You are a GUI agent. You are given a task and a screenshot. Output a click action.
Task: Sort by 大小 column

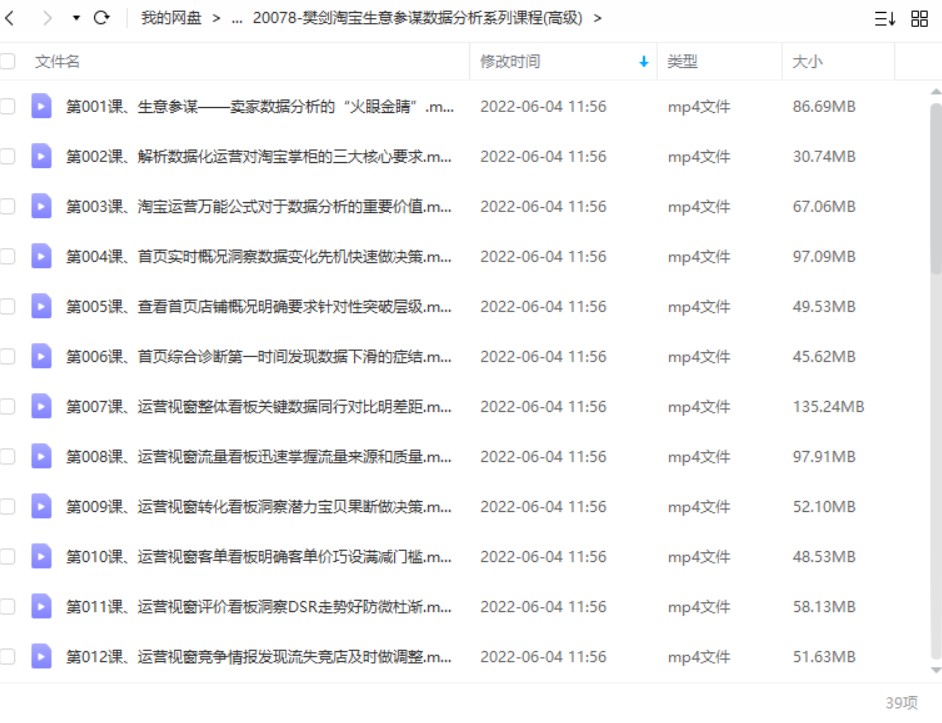[807, 61]
